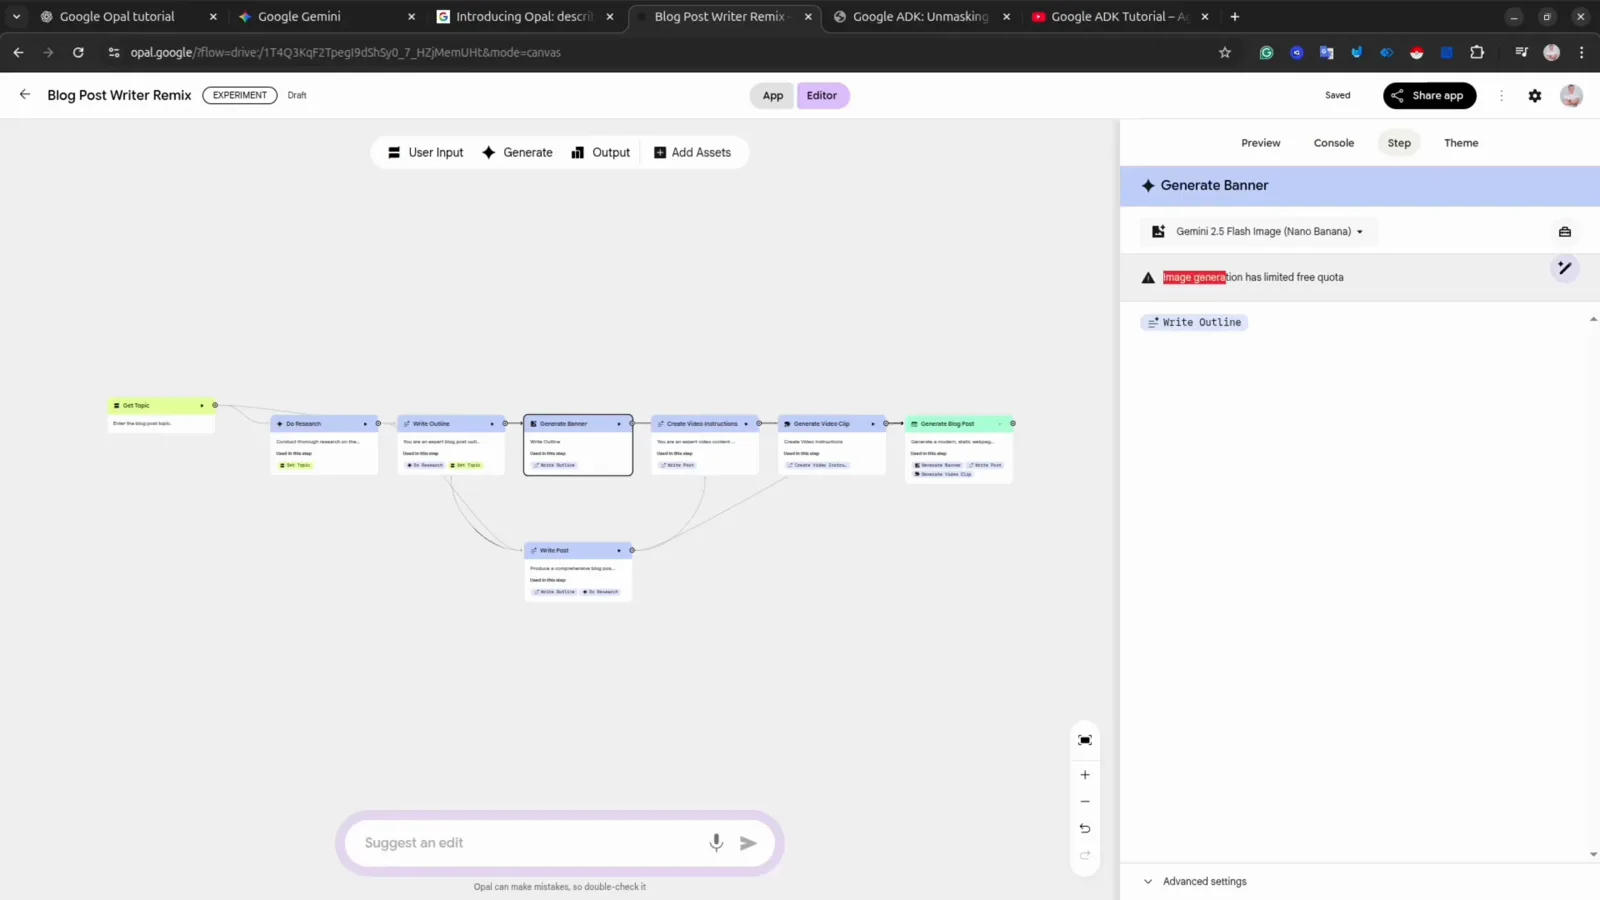1600x900 pixels.
Task: Open a new browser tab
Action: point(1235,17)
